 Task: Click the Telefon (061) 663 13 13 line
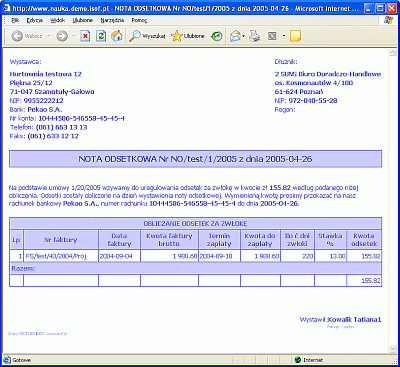pos(49,127)
